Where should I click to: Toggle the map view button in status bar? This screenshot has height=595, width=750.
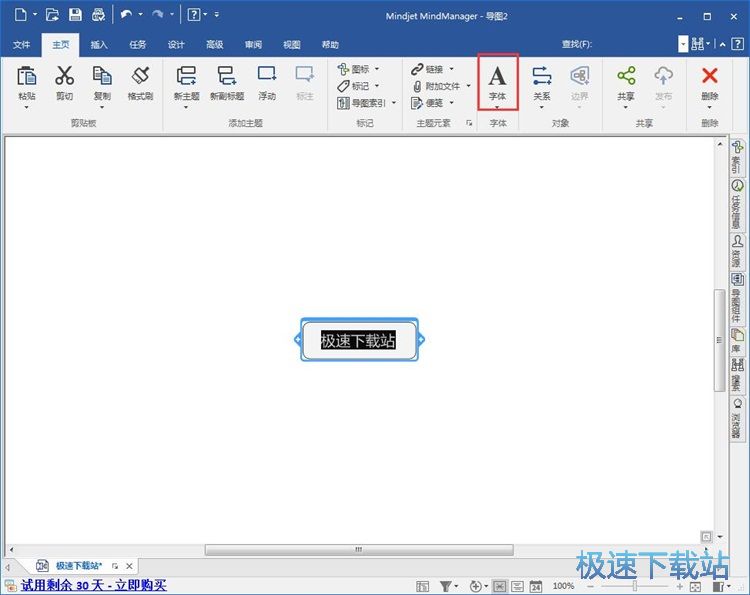[x=497, y=586]
